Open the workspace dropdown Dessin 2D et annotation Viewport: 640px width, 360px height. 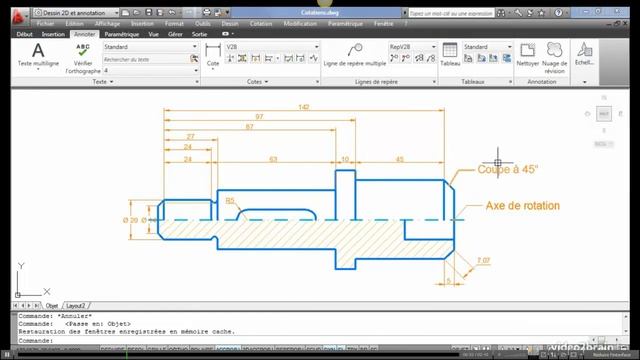(x=76, y=13)
